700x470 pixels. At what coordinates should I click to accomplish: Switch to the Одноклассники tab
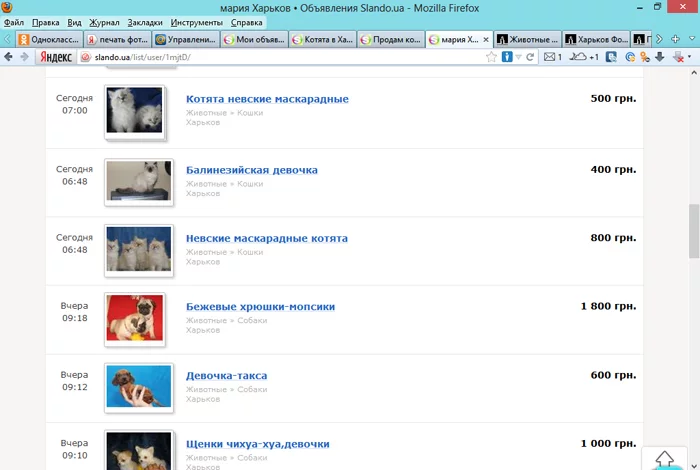50,39
